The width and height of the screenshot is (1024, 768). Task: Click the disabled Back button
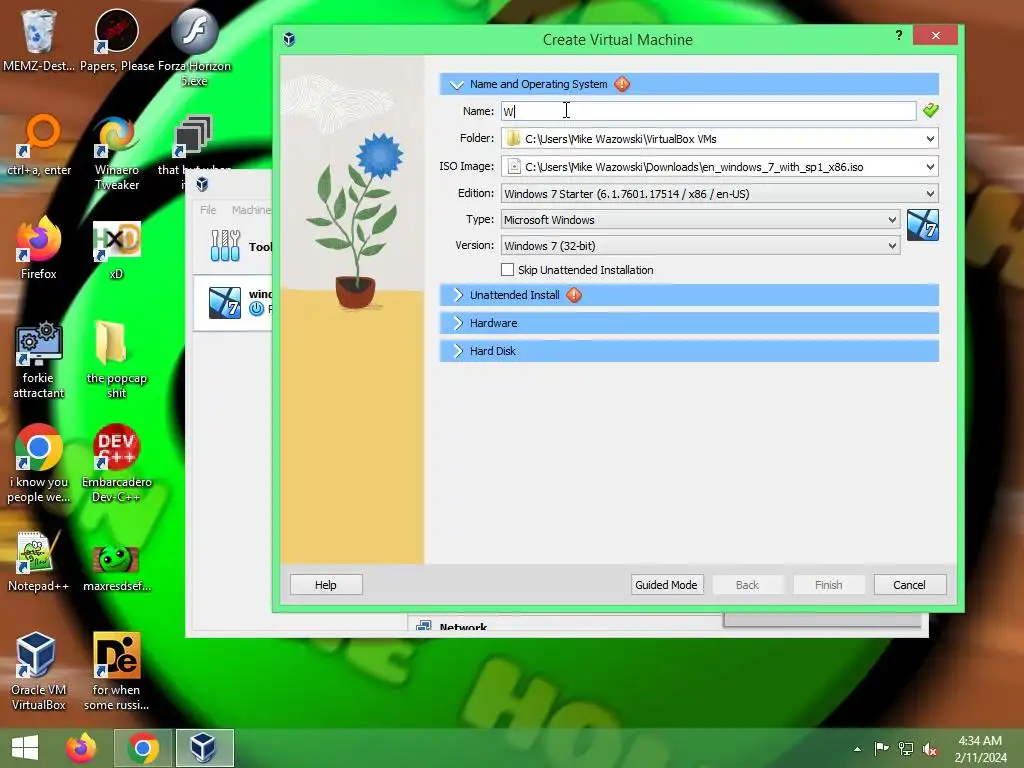pos(747,584)
